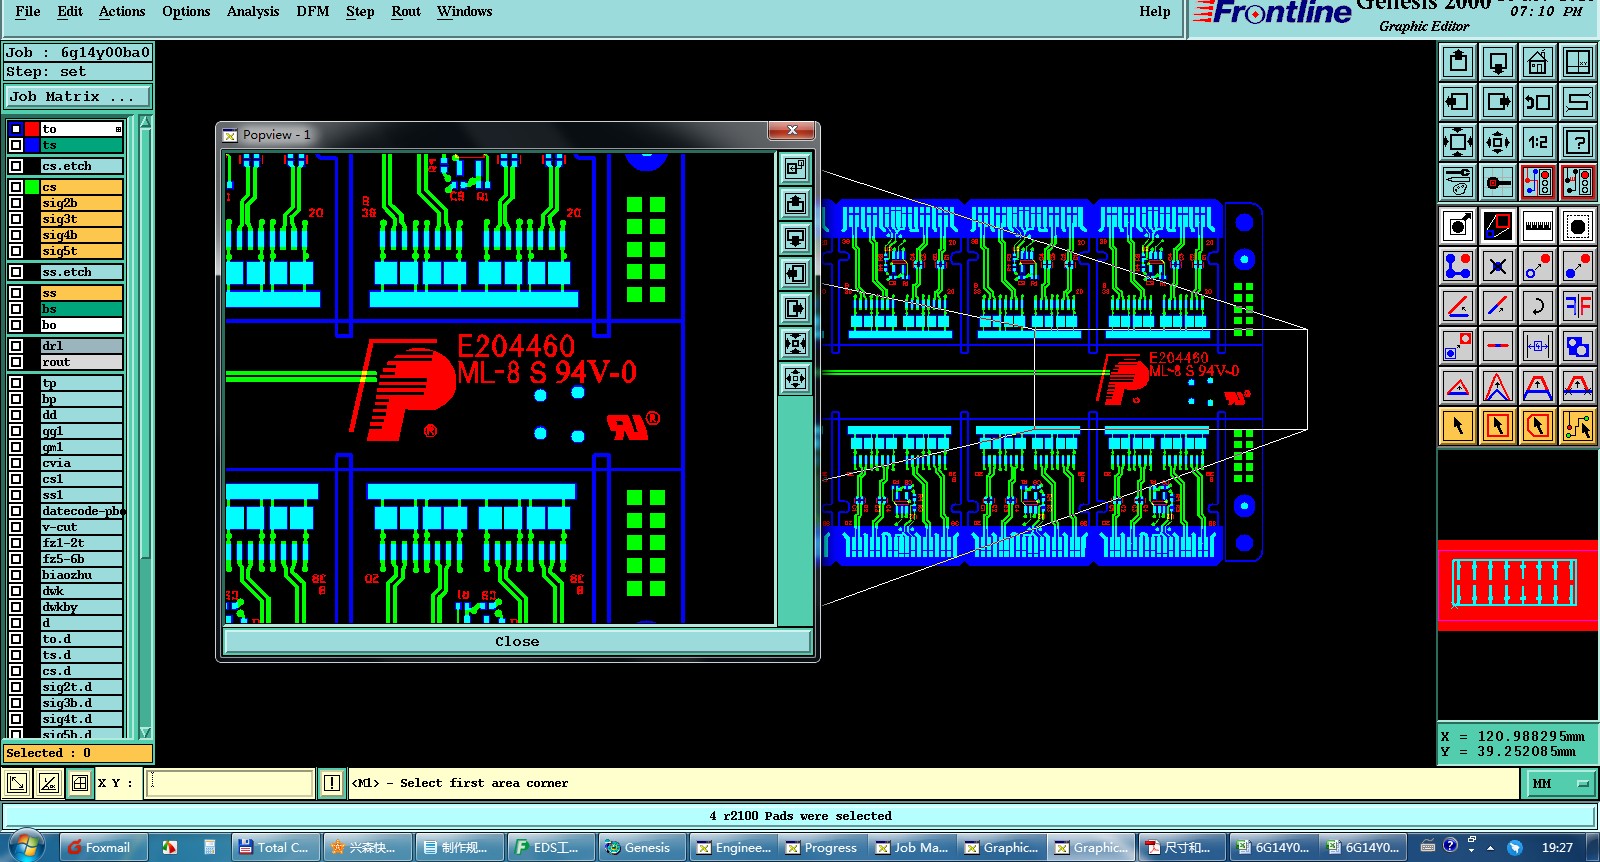Open the Windows menu
Viewport: 1600px width, 862px height.
(x=465, y=11)
